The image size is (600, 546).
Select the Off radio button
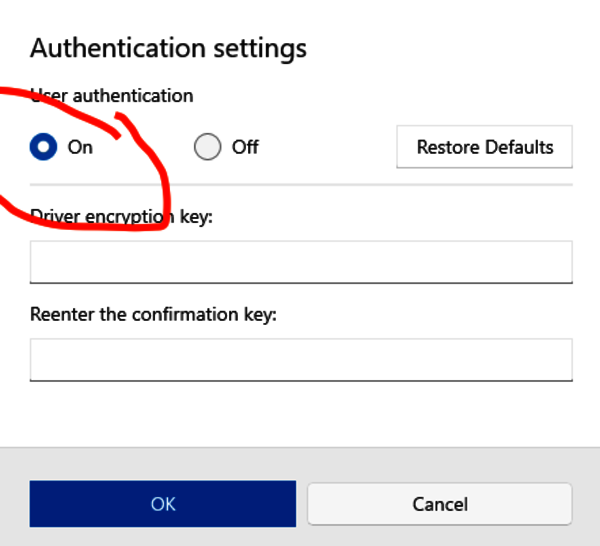click(x=207, y=147)
